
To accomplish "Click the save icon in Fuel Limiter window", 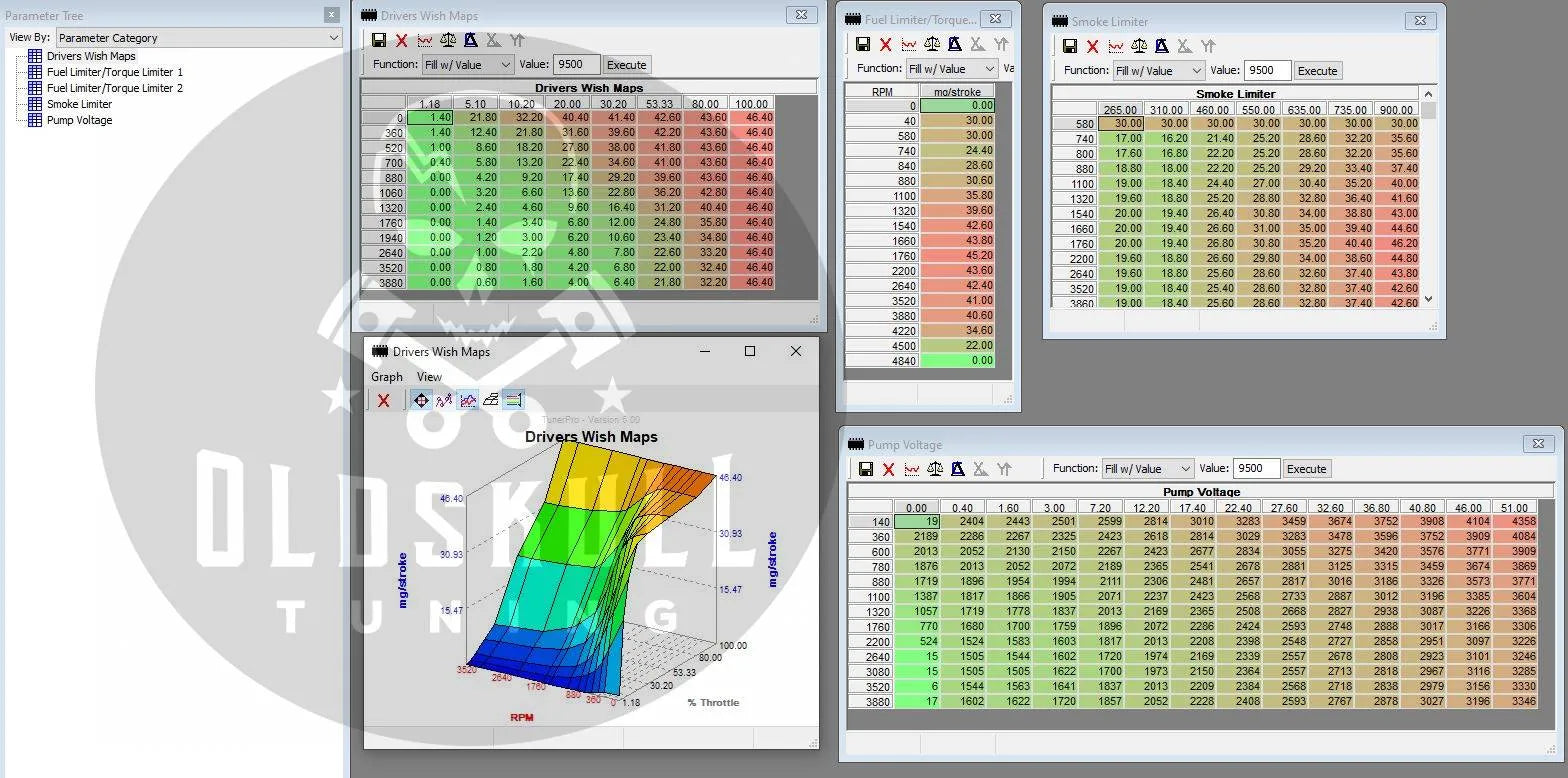I will click(863, 45).
